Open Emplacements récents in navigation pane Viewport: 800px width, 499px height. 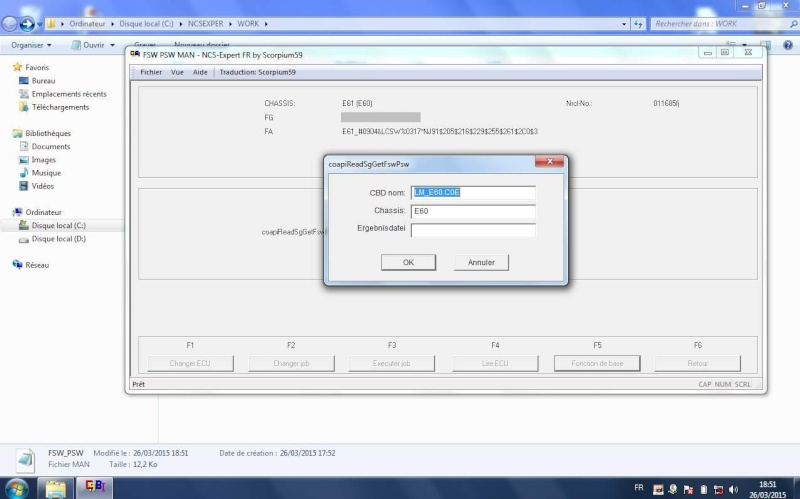[63, 94]
